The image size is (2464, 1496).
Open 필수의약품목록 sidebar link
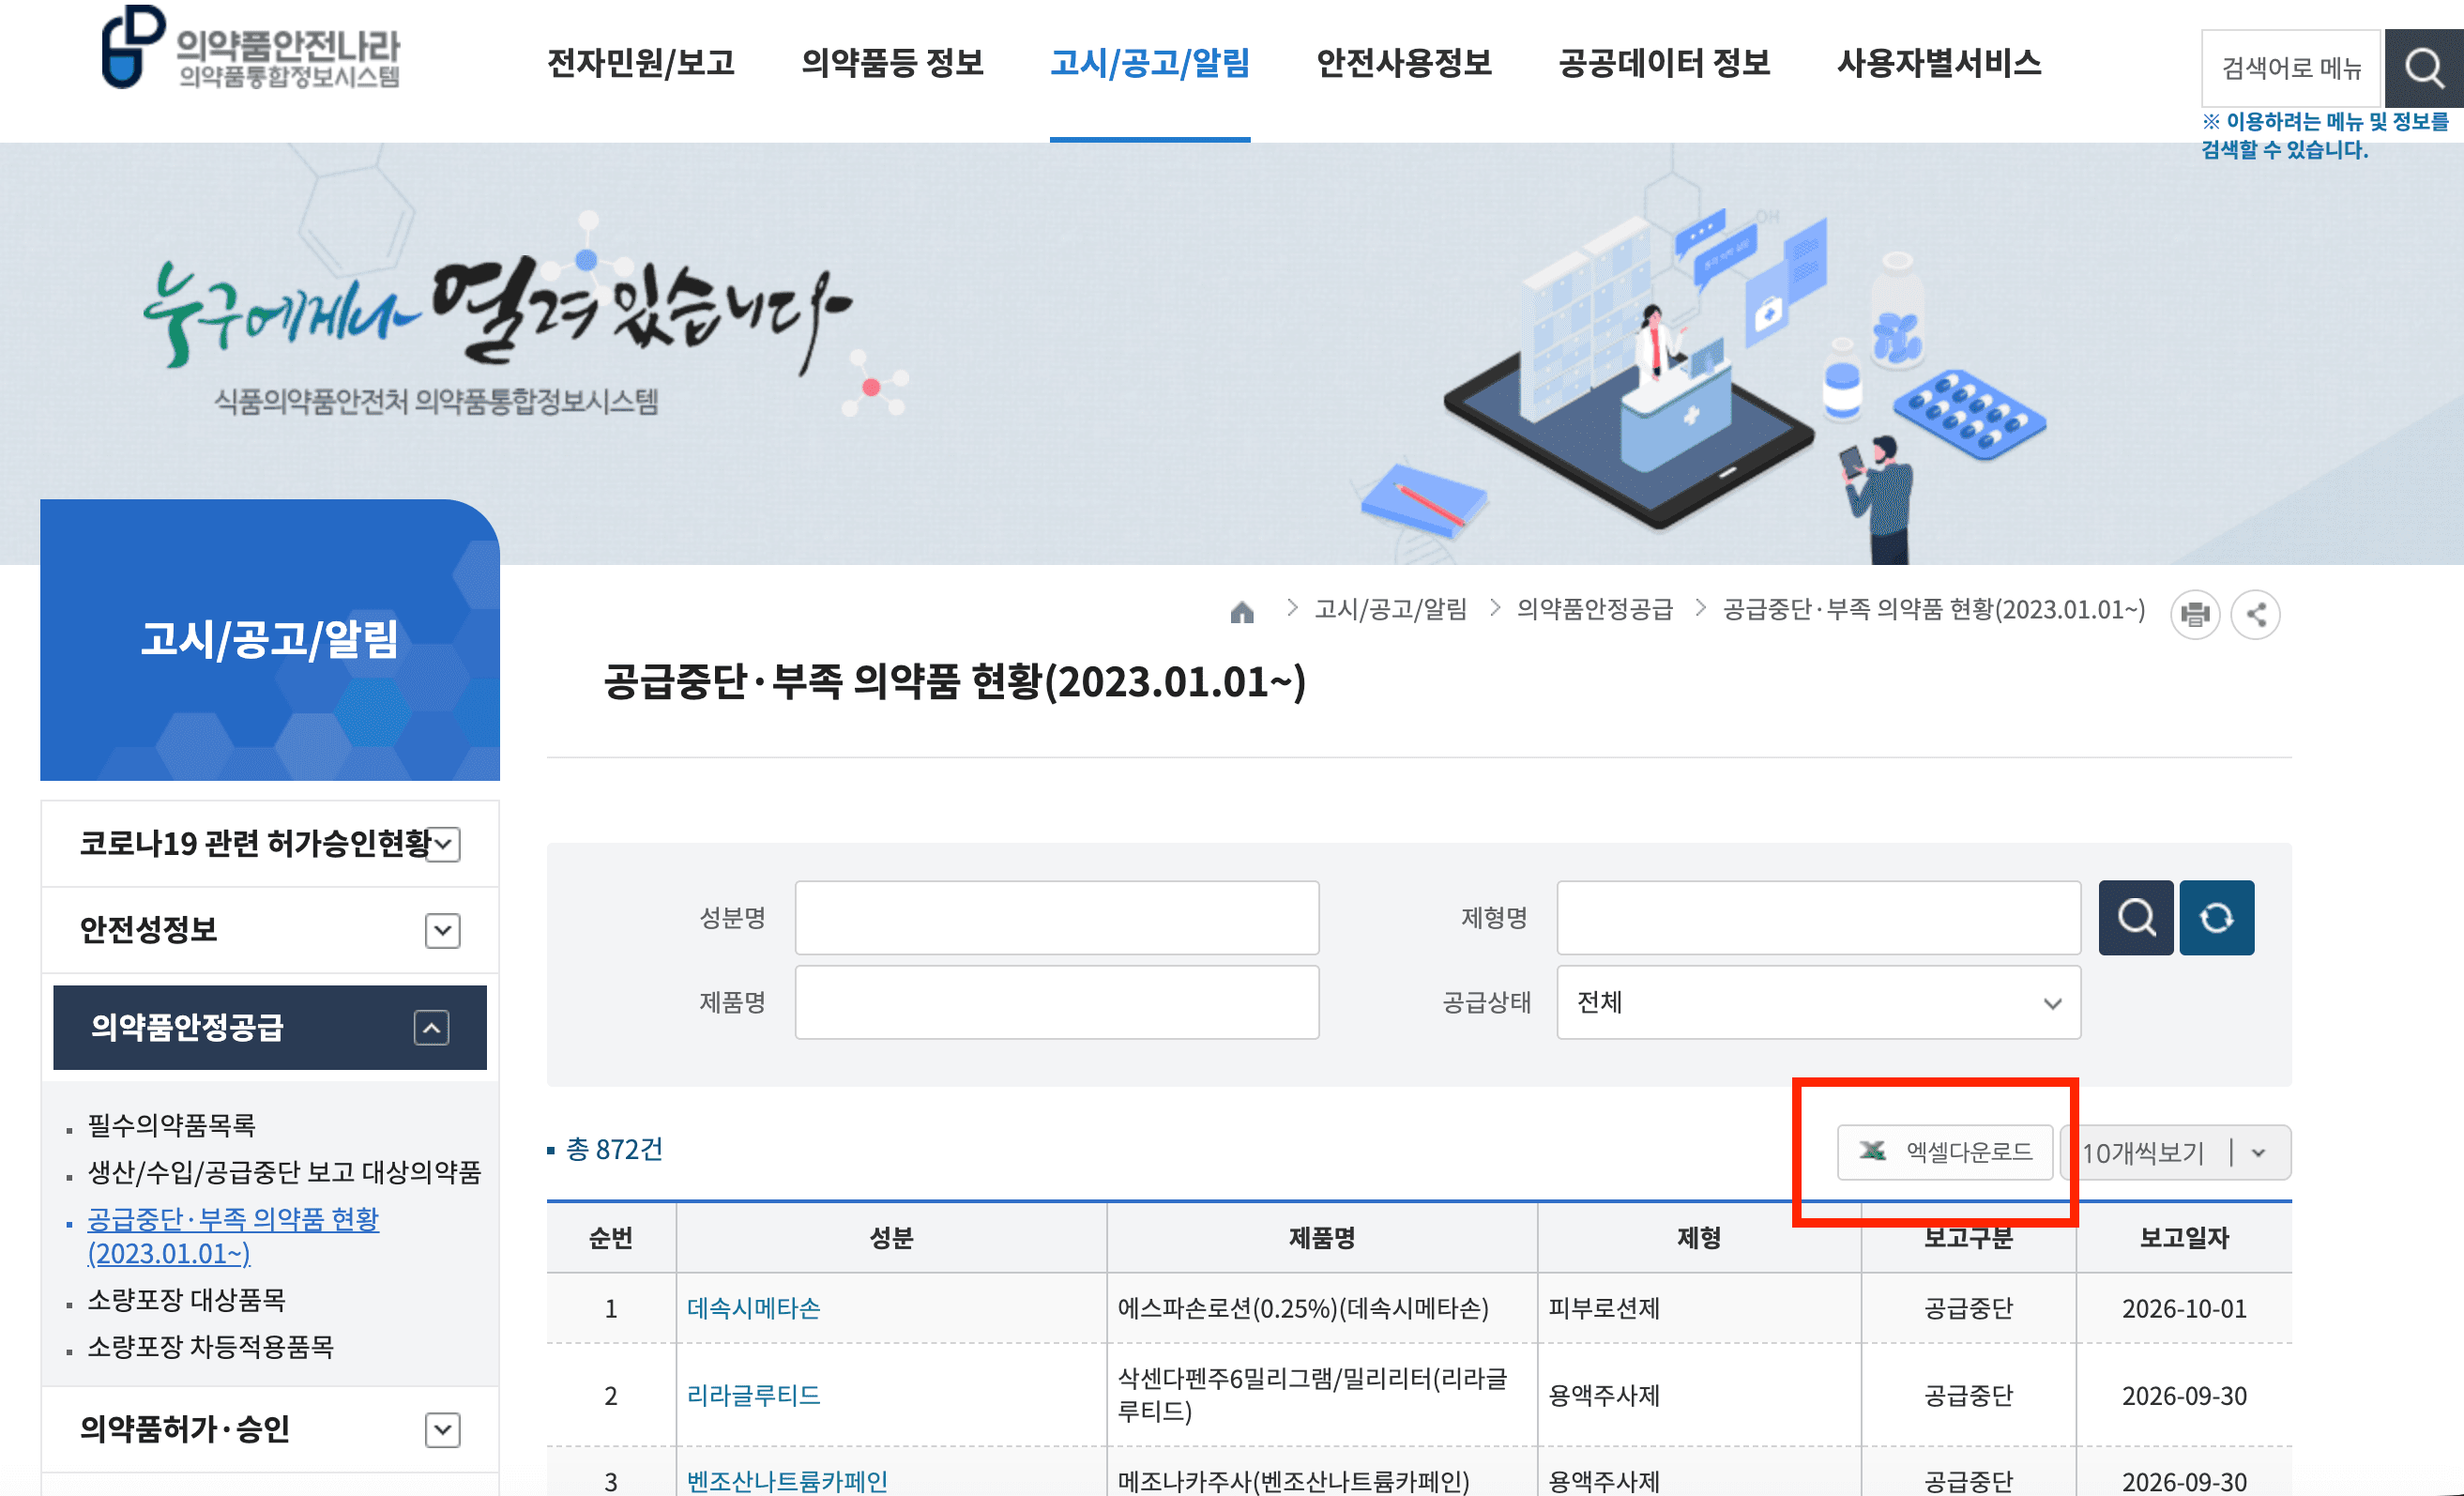coord(172,1126)
